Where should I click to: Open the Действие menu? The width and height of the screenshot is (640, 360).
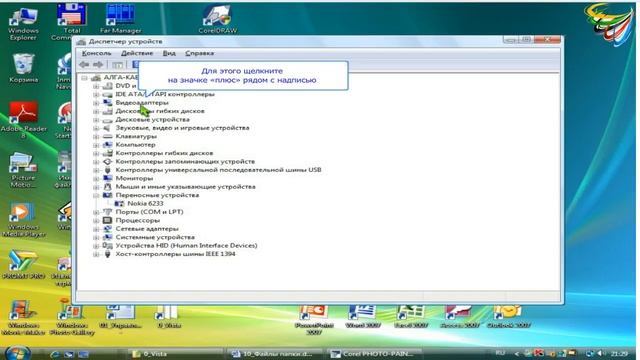click(137, 53)
